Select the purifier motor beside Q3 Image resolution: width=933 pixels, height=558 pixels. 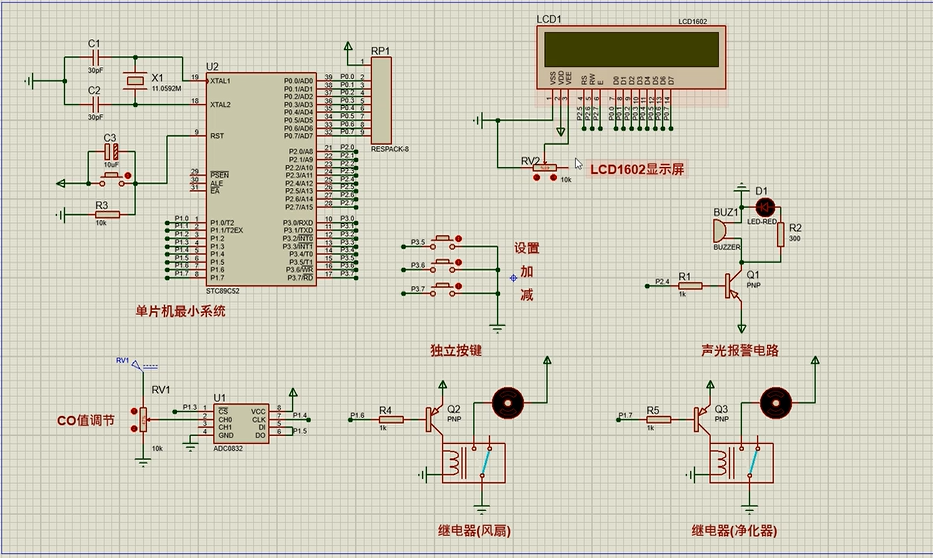tap(774, 402)
